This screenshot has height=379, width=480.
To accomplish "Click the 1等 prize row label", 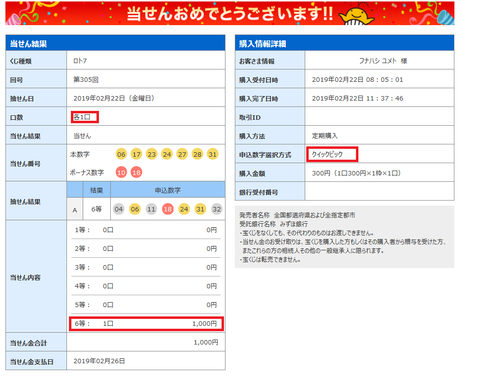I will tap(82, 230).
